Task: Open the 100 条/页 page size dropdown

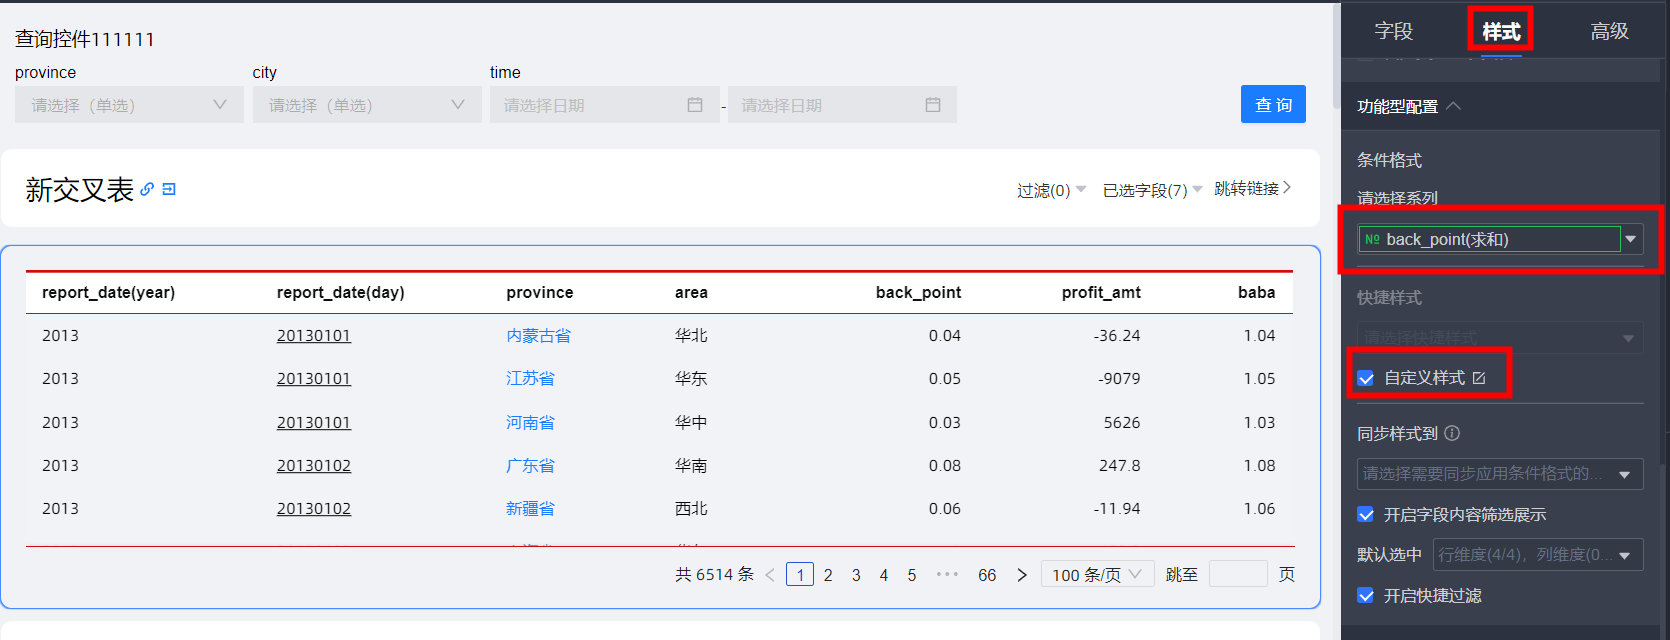Action: coord(1097,575)
